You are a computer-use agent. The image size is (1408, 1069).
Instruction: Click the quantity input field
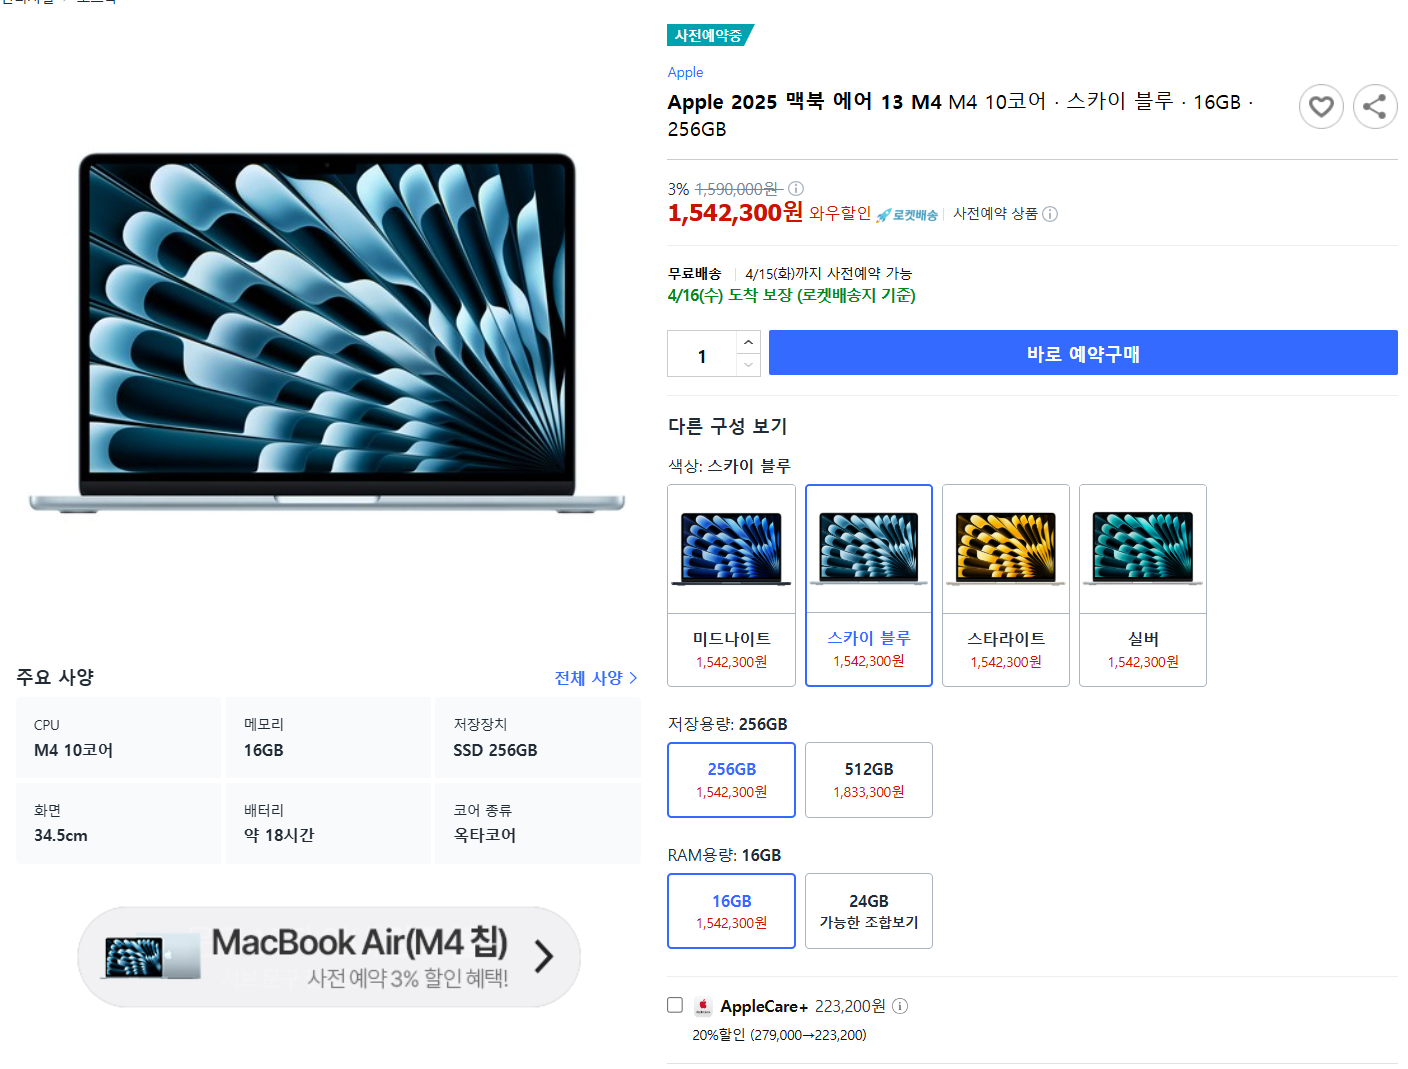(x=702, y=354)
